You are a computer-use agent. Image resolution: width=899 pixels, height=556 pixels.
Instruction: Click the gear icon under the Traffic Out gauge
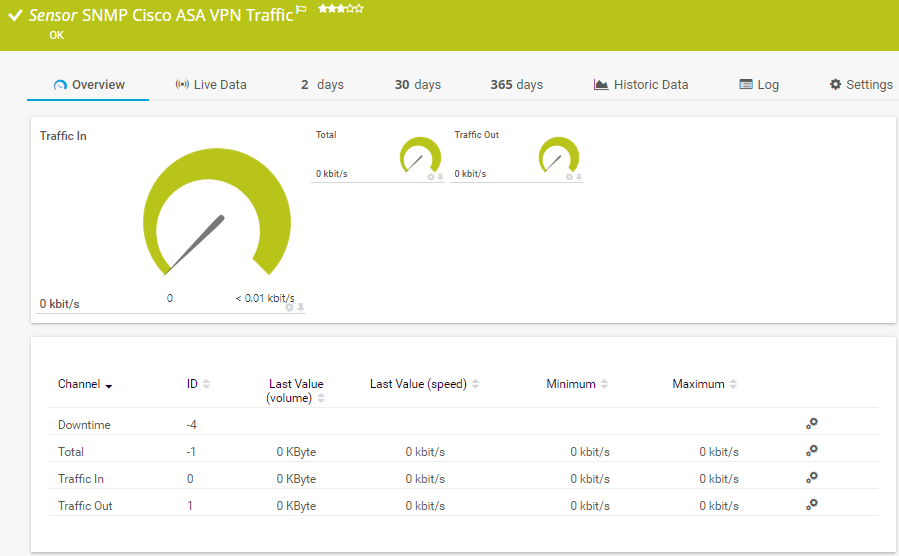click(x=570, y=177)
